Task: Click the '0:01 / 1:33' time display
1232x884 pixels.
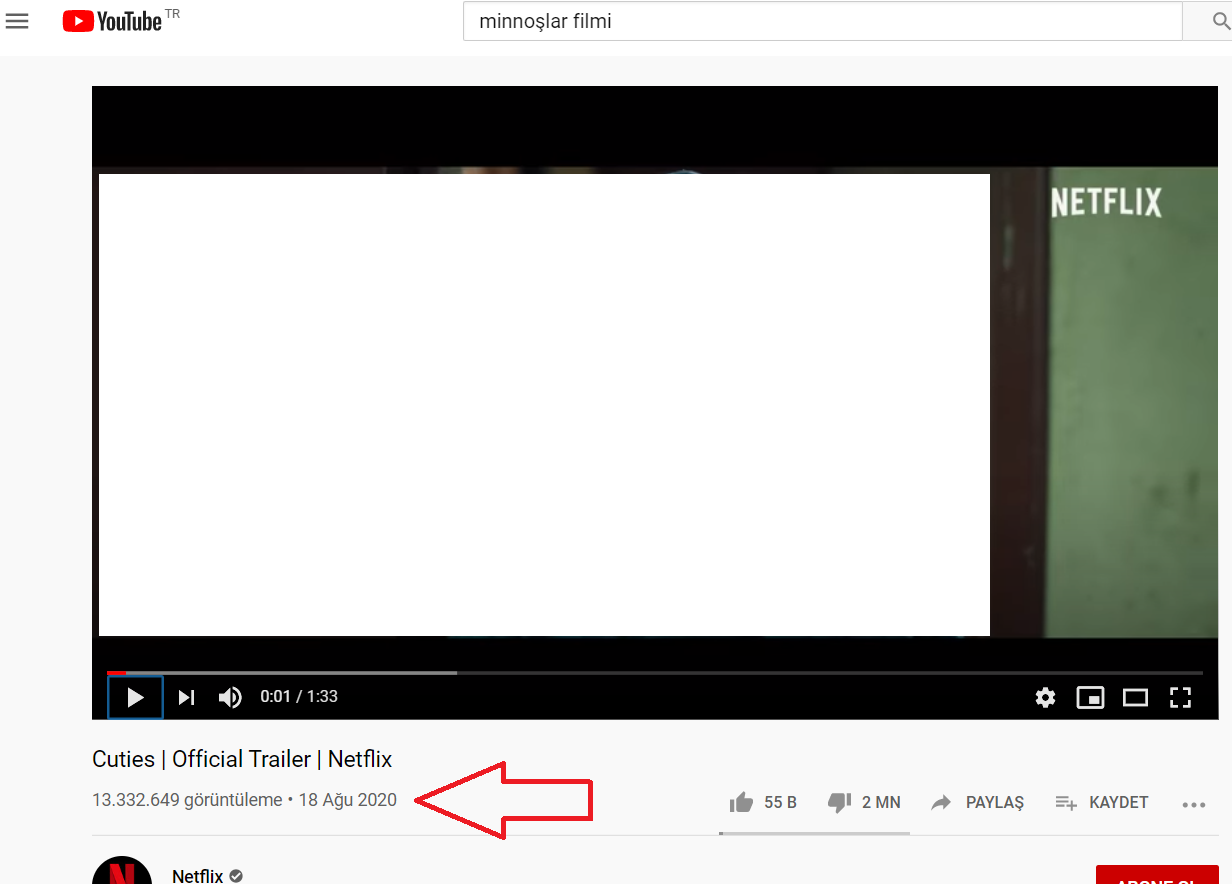Action: point(299,697)
